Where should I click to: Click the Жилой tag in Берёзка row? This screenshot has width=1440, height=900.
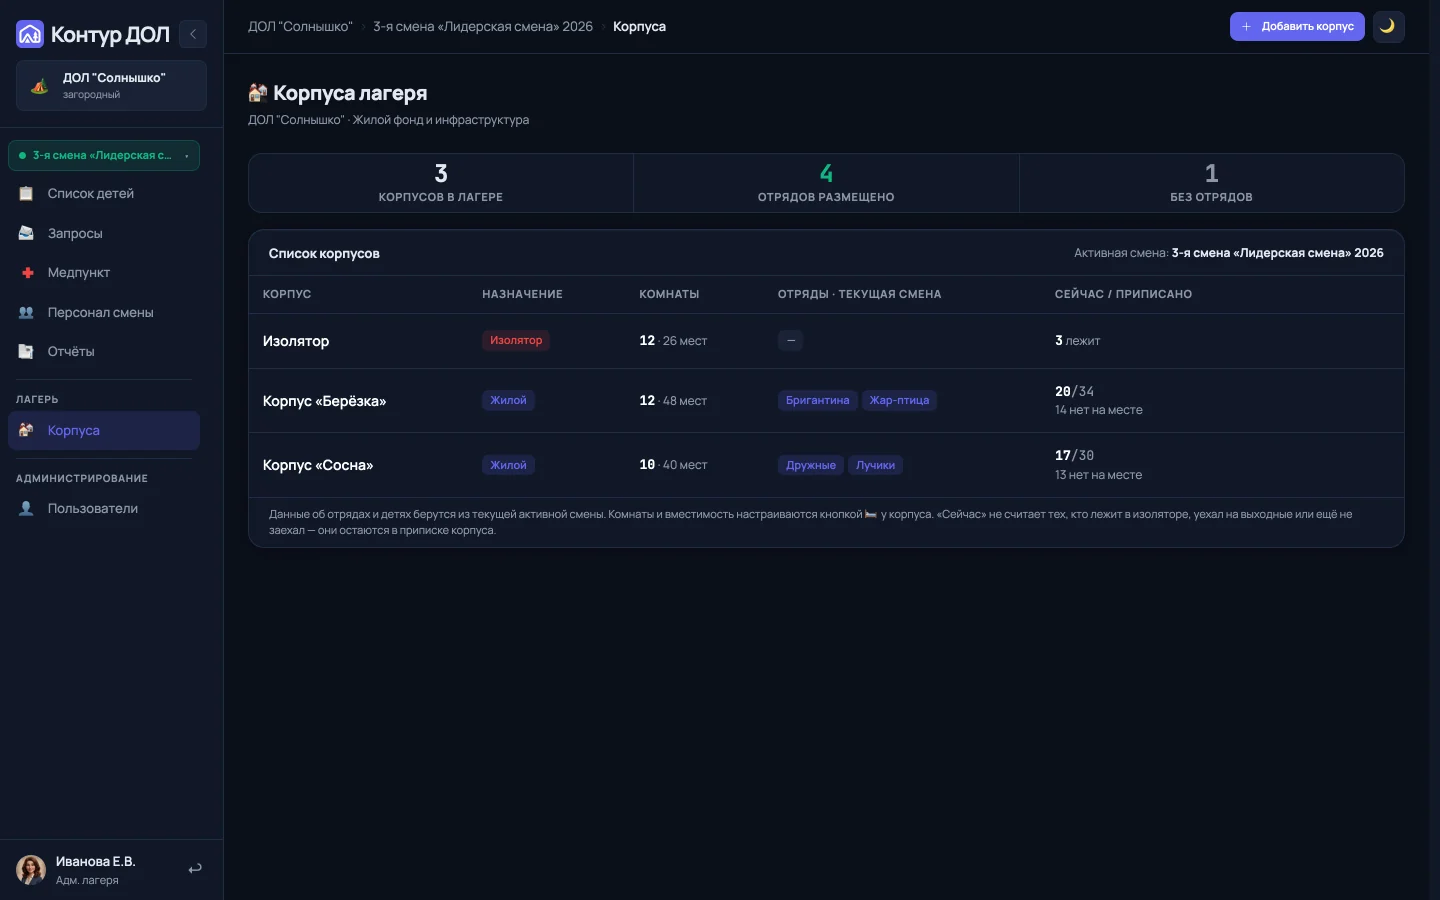(508, 401)
